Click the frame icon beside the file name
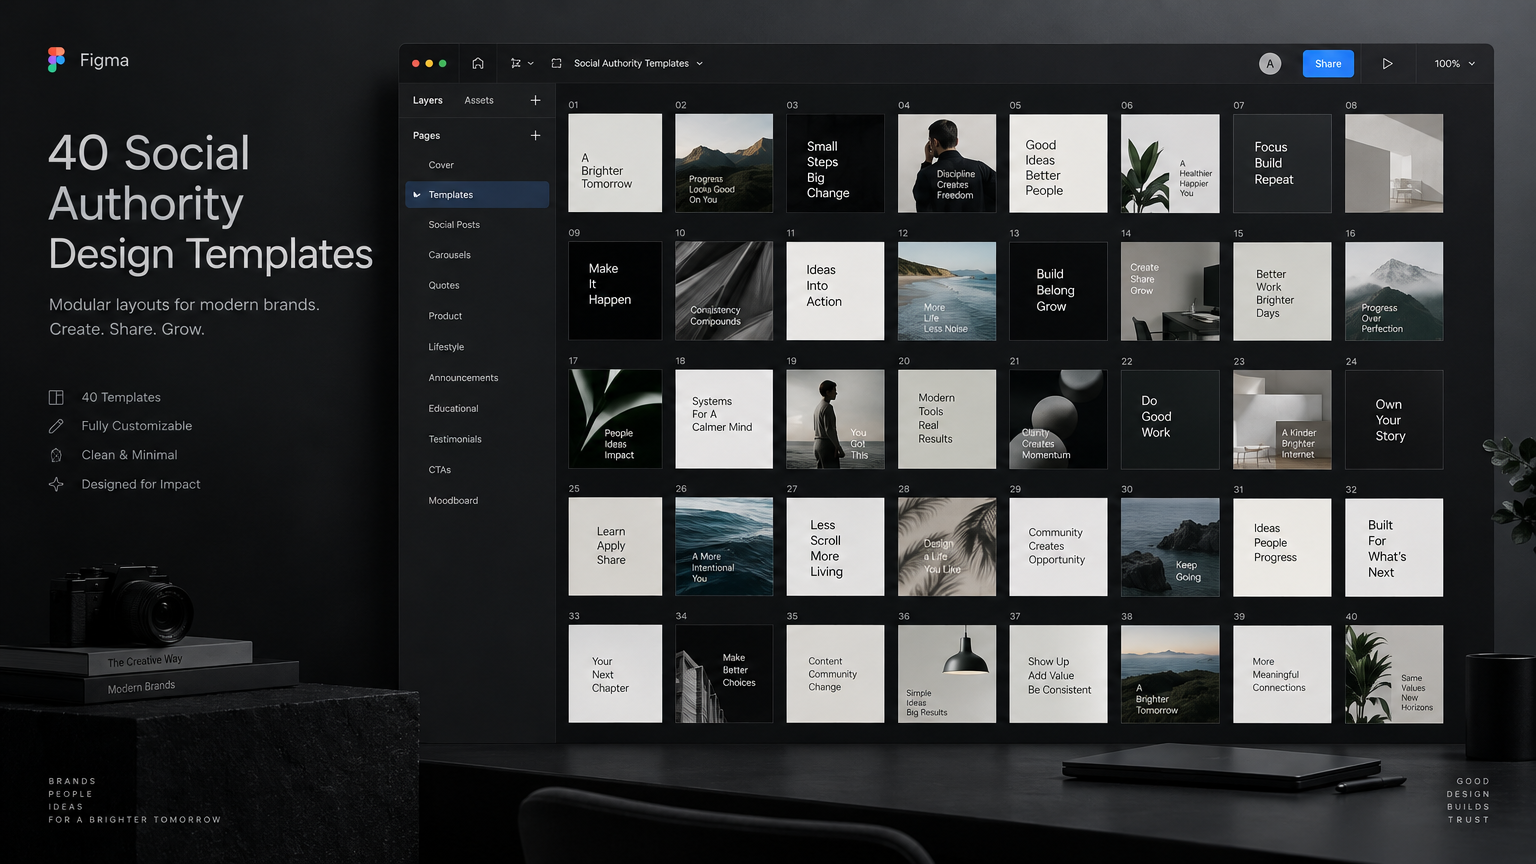Viewport: 1536px width, 864px height. [x=557, y=63]
